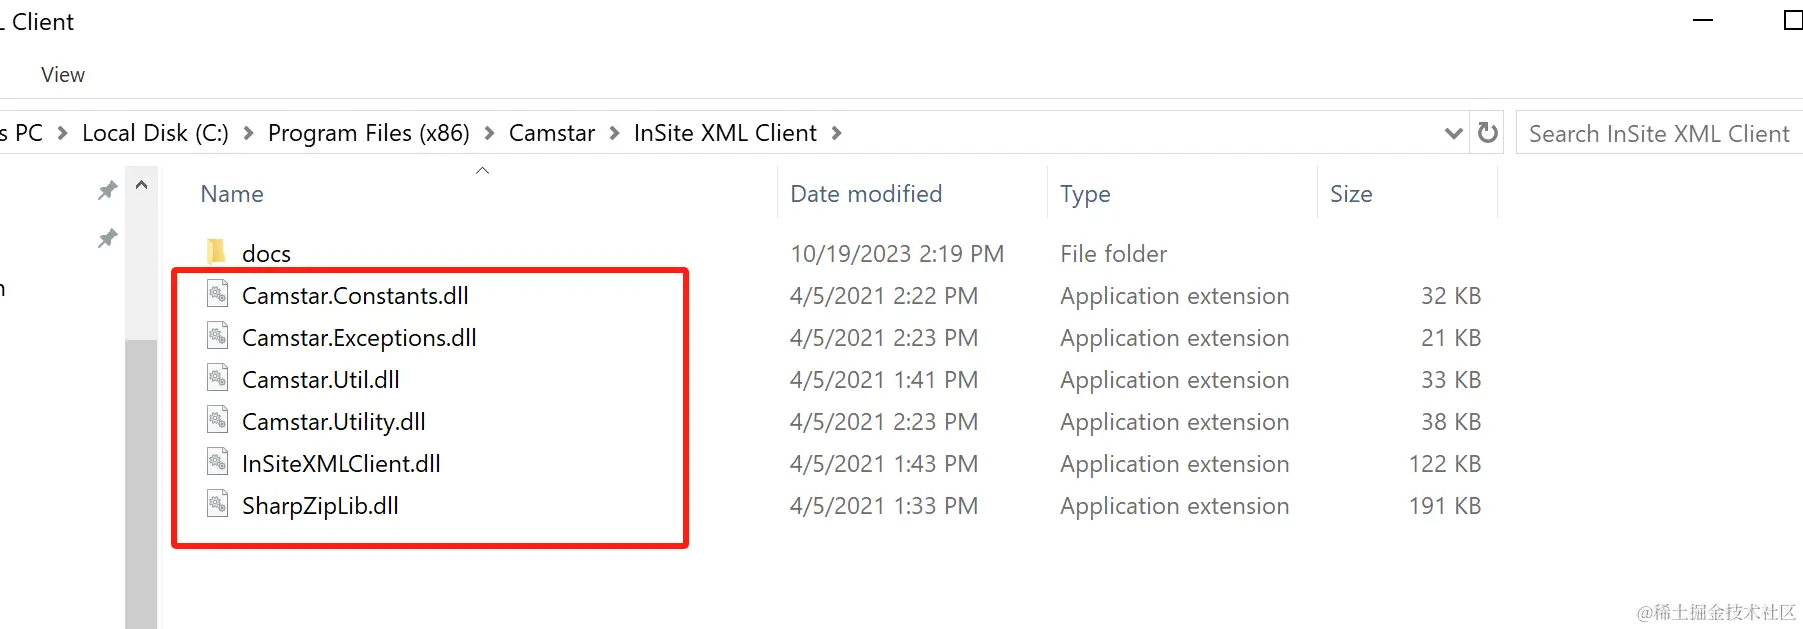Image resolution: width=1803 pixels, height=629 pixels.
Task: Click the Search InSite XML Client box
Action: pos(1660,133)
